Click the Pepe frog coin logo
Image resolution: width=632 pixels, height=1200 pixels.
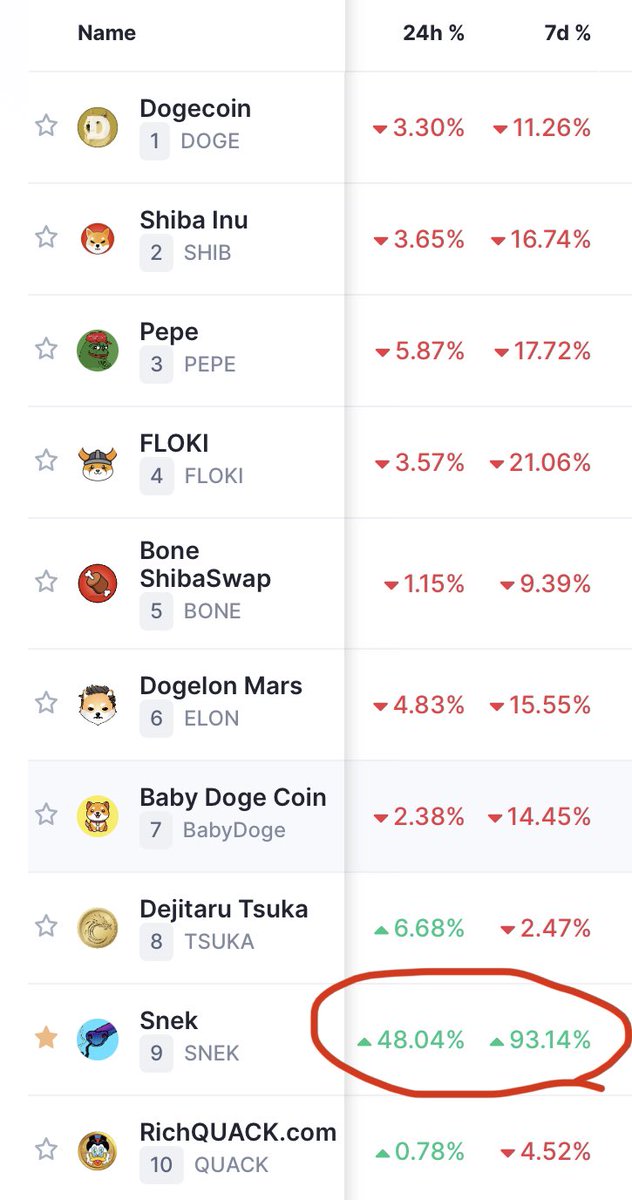pos(98,350)
